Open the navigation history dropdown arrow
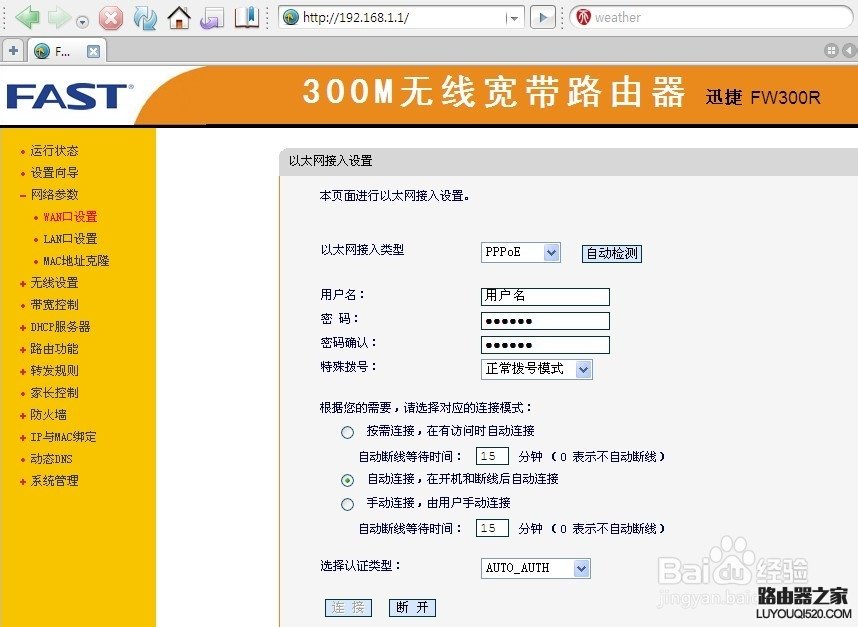The width and height of the screenshot is (858, 627). click(x=83, y=22)
